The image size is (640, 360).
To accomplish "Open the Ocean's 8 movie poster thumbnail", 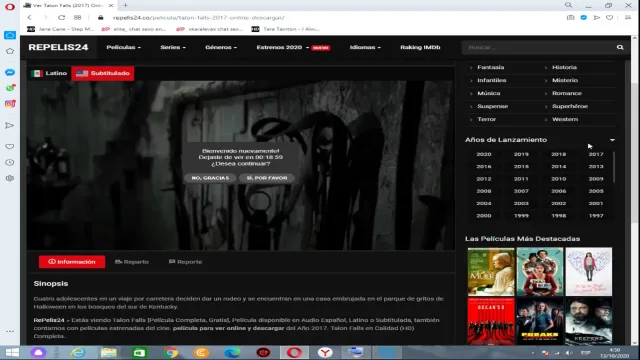I will point(491,321).
